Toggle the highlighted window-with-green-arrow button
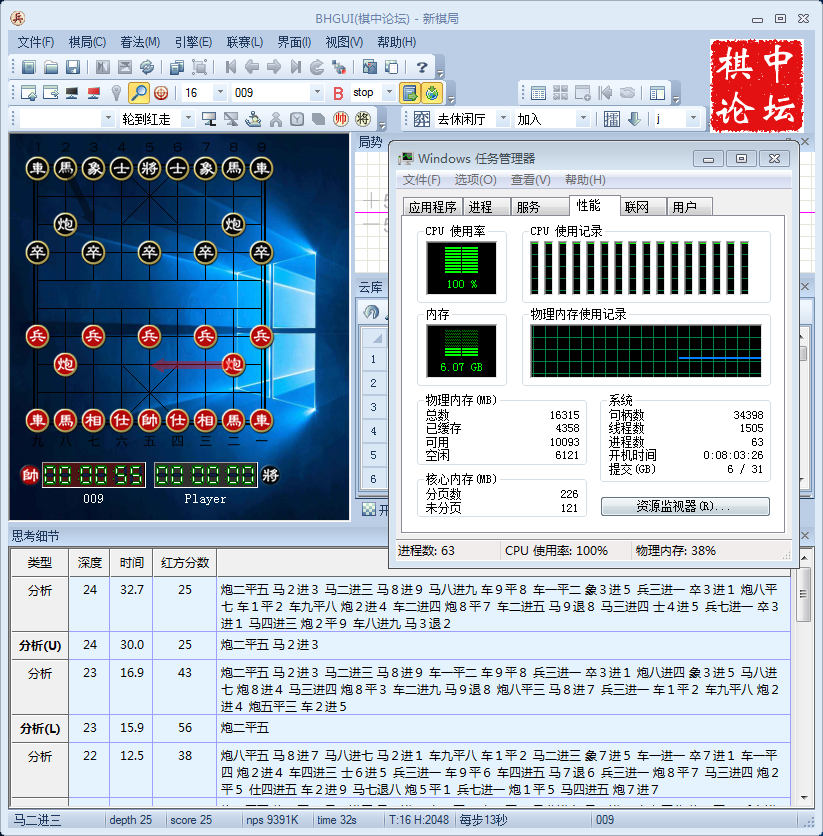 (x=410, y=93)
